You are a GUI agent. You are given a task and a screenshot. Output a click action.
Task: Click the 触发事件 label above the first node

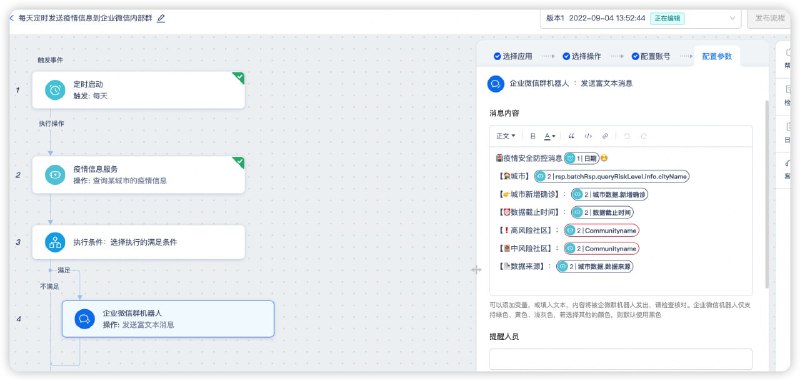click(x=50, y=60)
